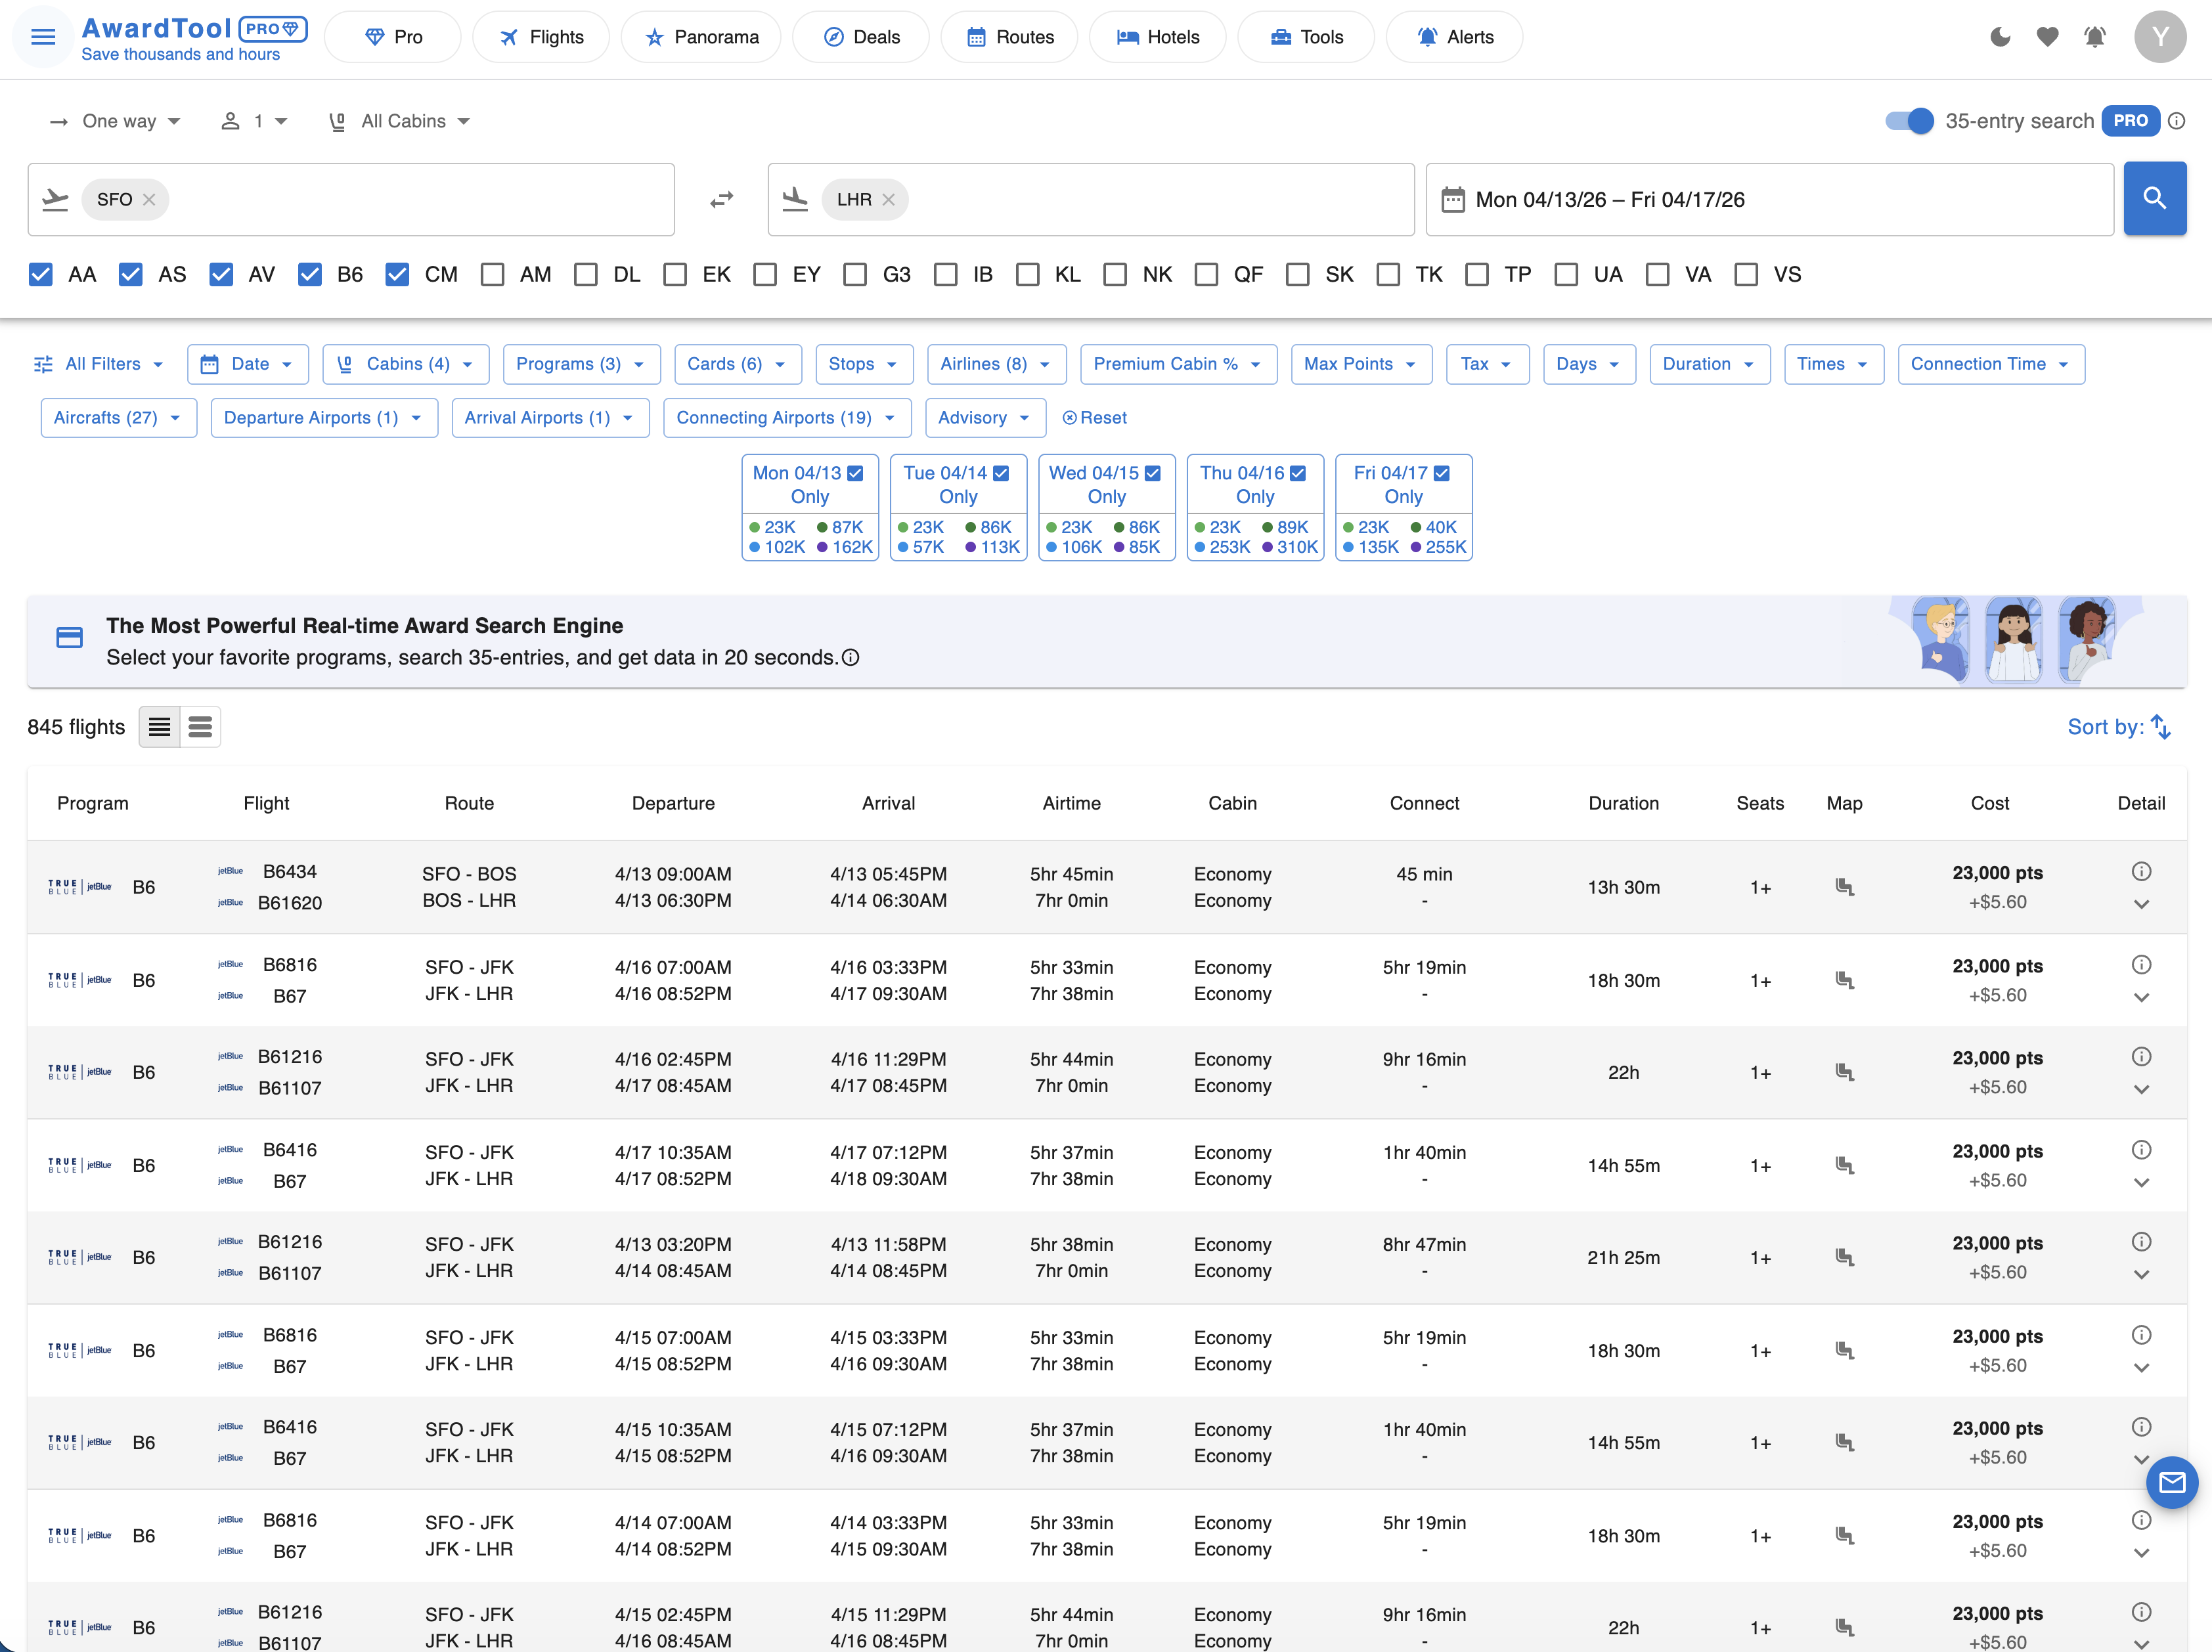Screen dimensions: 2212x1652
Task: Open the mail contact floating button
Action: (2172, 1482)
